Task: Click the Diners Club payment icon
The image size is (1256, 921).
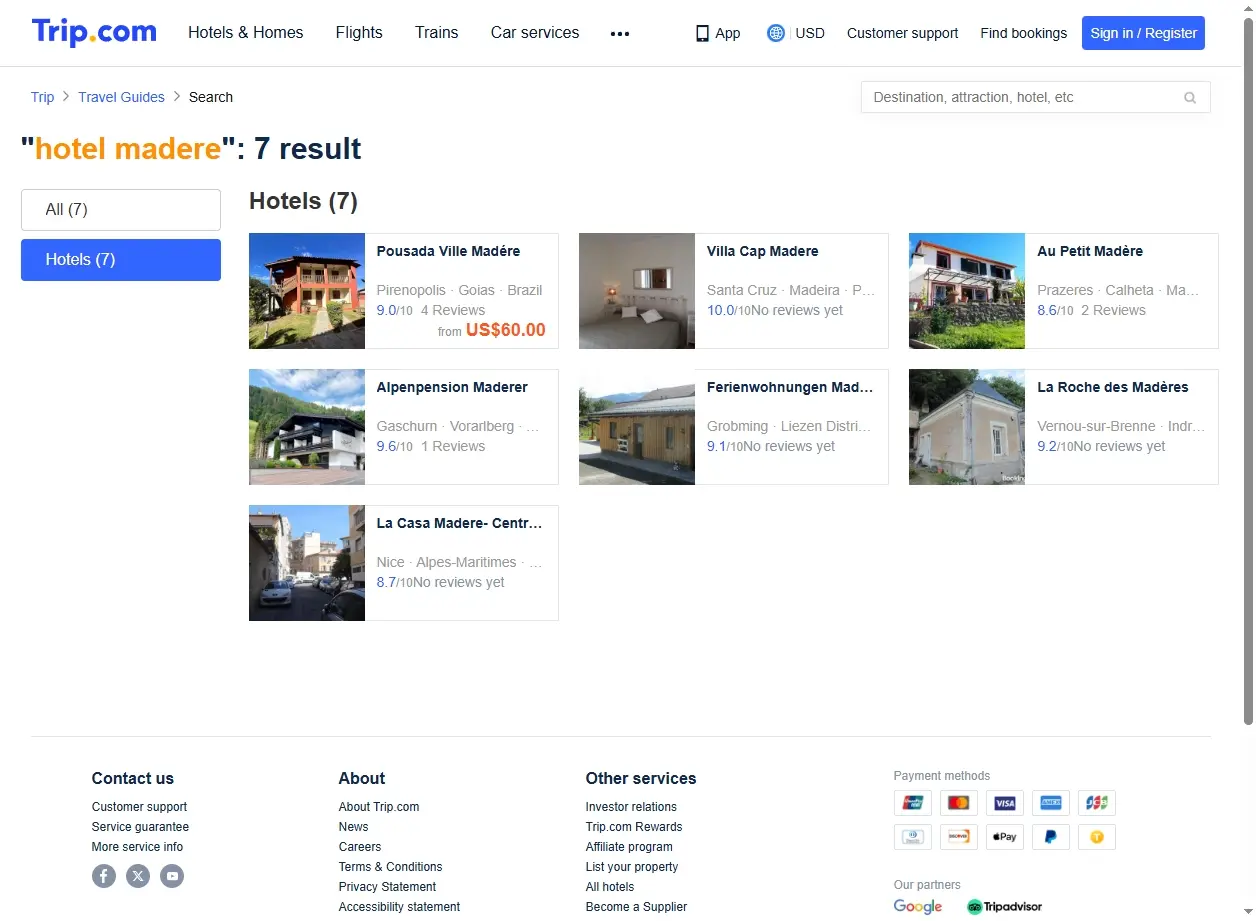Action: click(912, 837)
